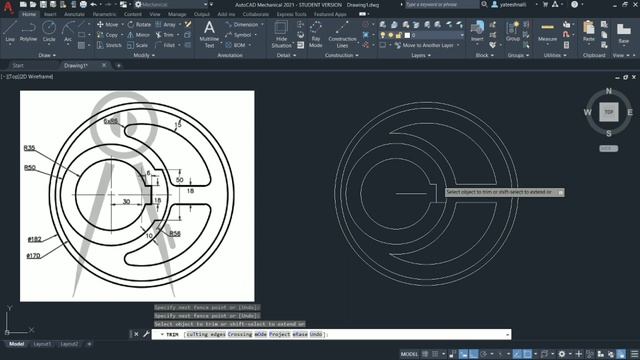Open the Multiline Text tool
640x360 pixels.
tap(209, 34)
